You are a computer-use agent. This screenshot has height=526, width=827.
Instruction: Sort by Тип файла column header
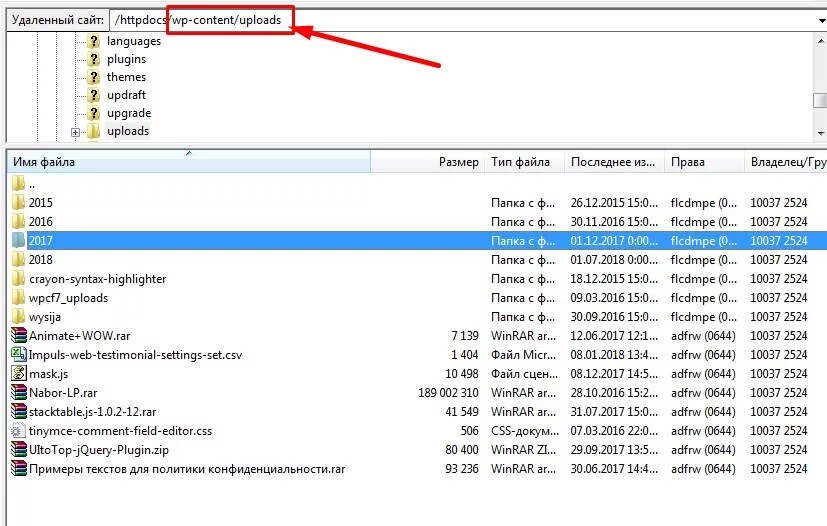(x=524, y=162)
